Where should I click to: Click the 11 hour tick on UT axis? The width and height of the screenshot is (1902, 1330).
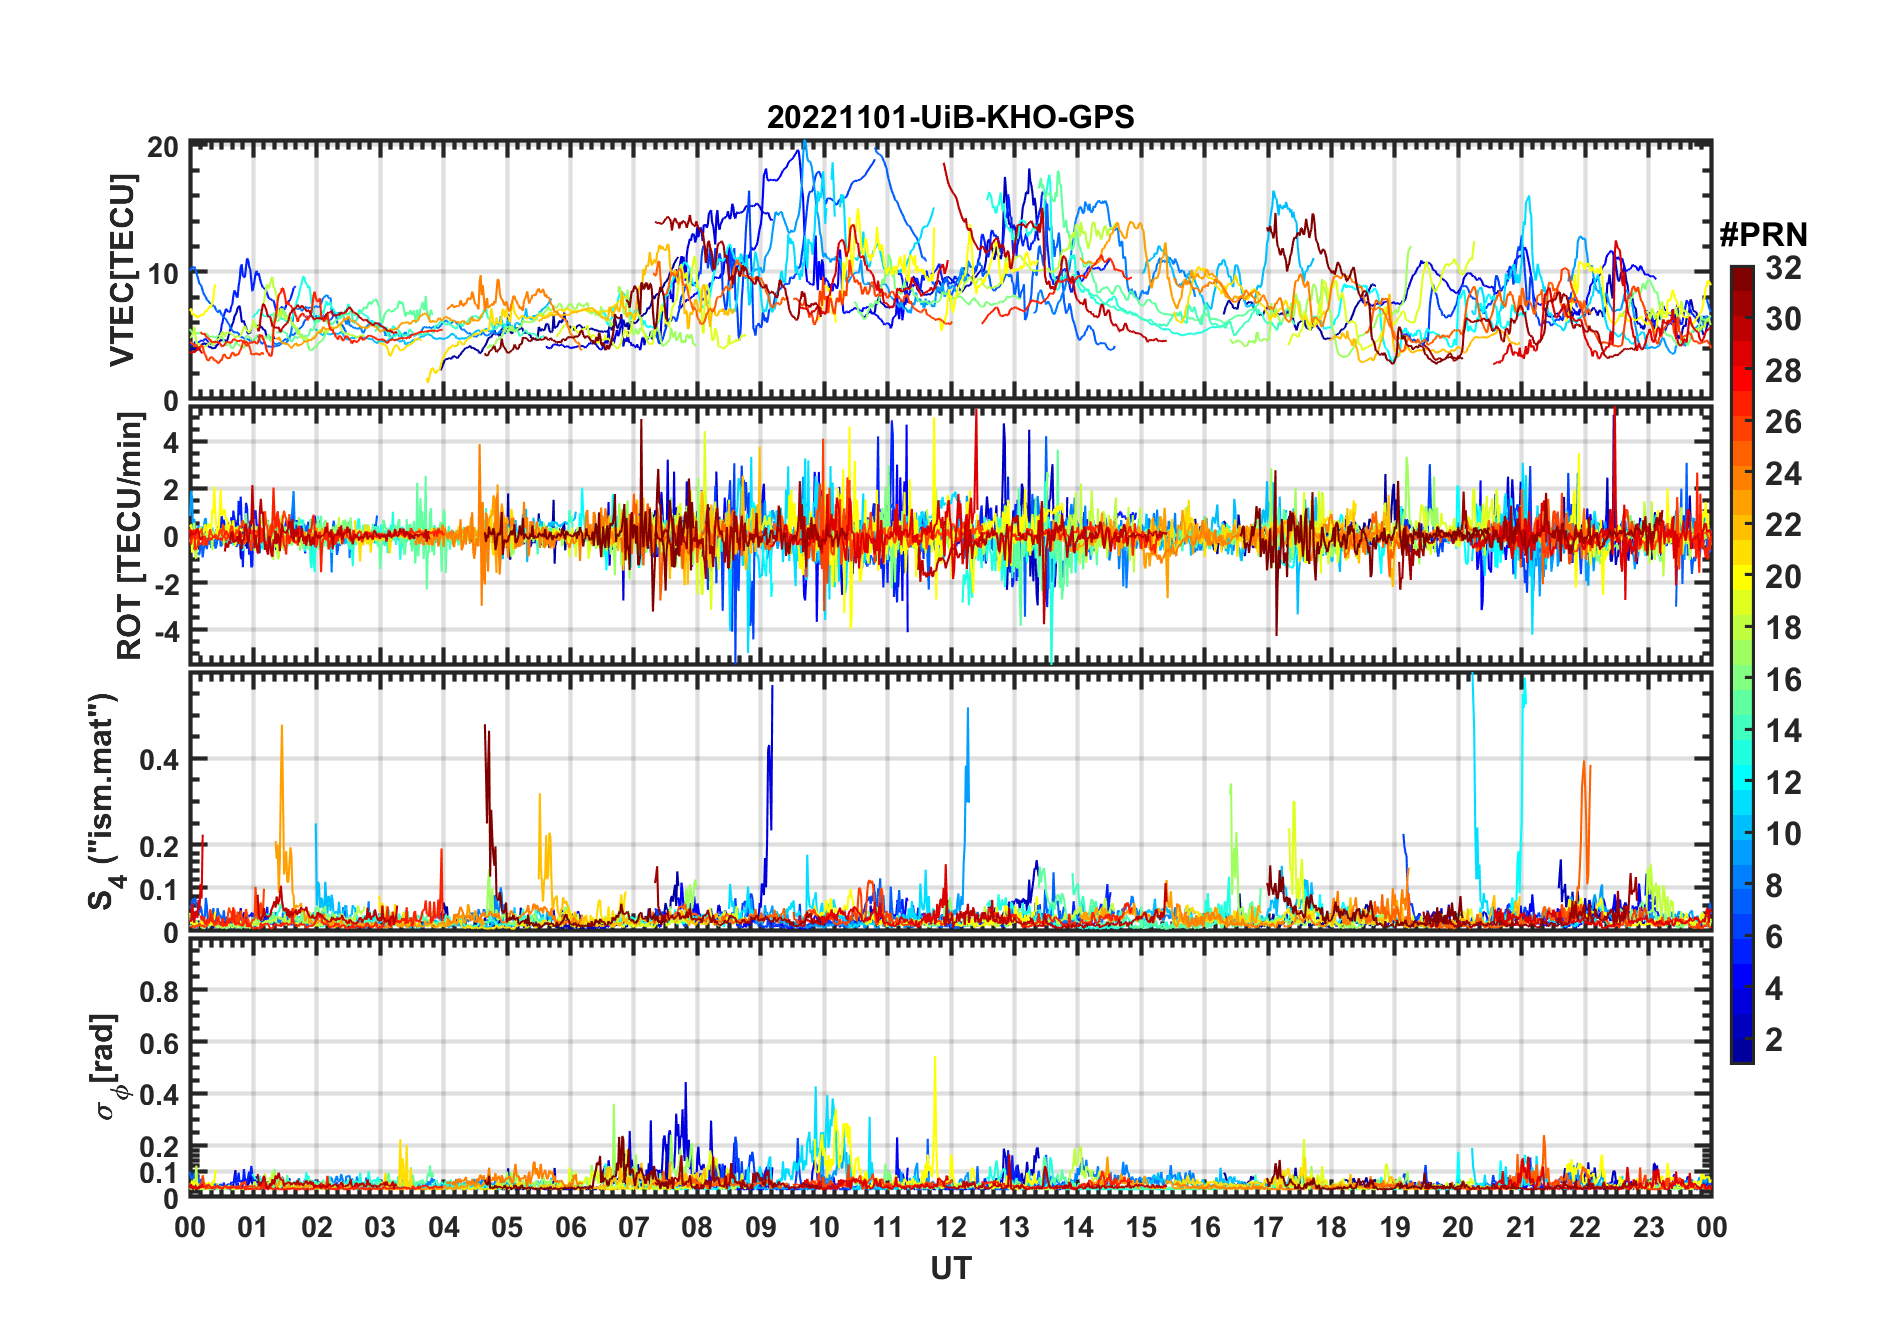[x=888, y=1228]
